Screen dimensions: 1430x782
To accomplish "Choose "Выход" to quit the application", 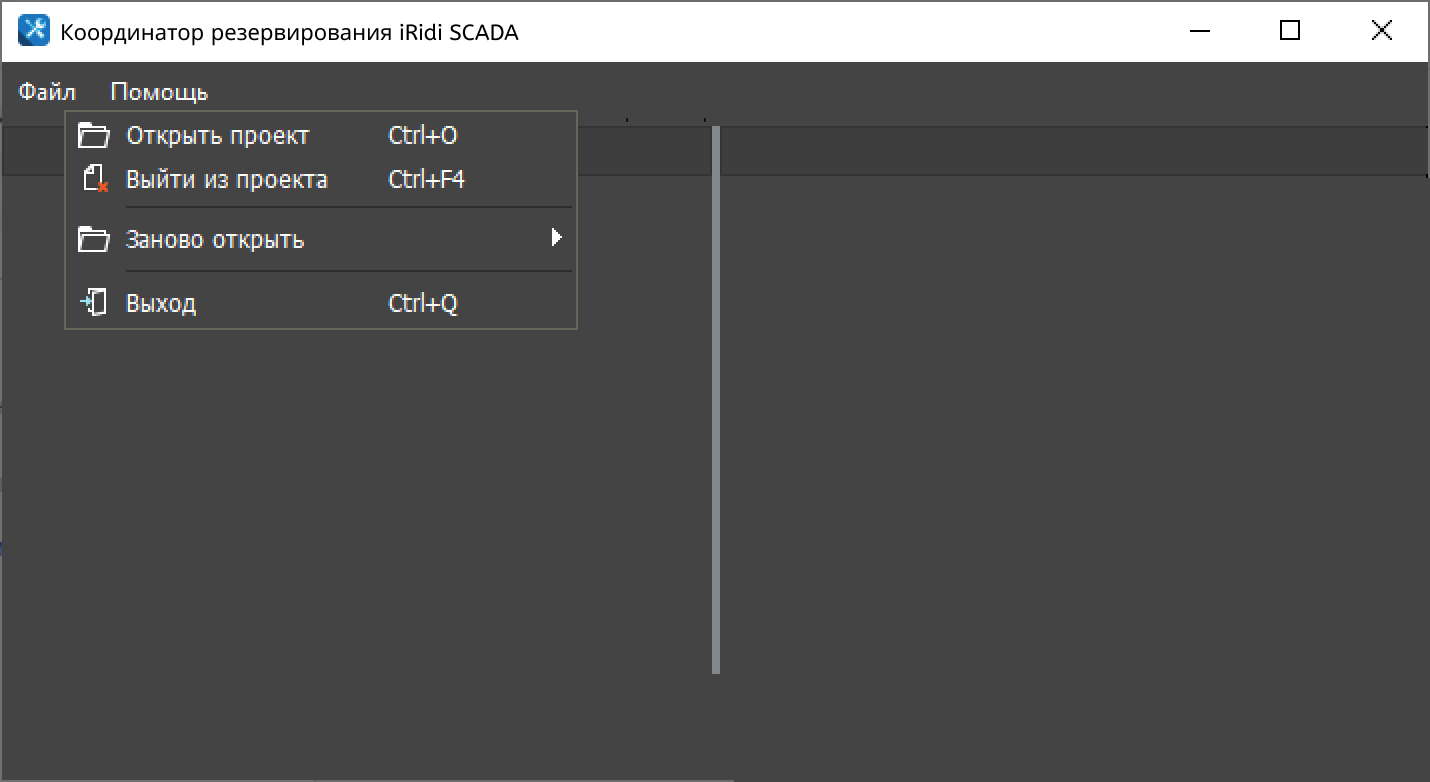I will click(x=161, y=303).
